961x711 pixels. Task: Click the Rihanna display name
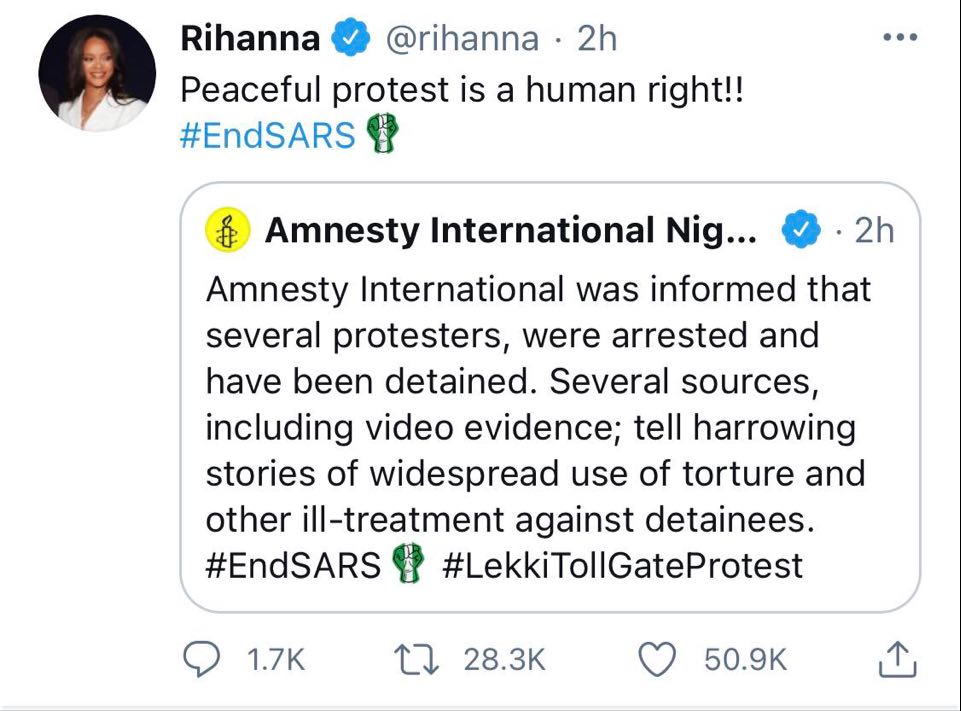250,39
